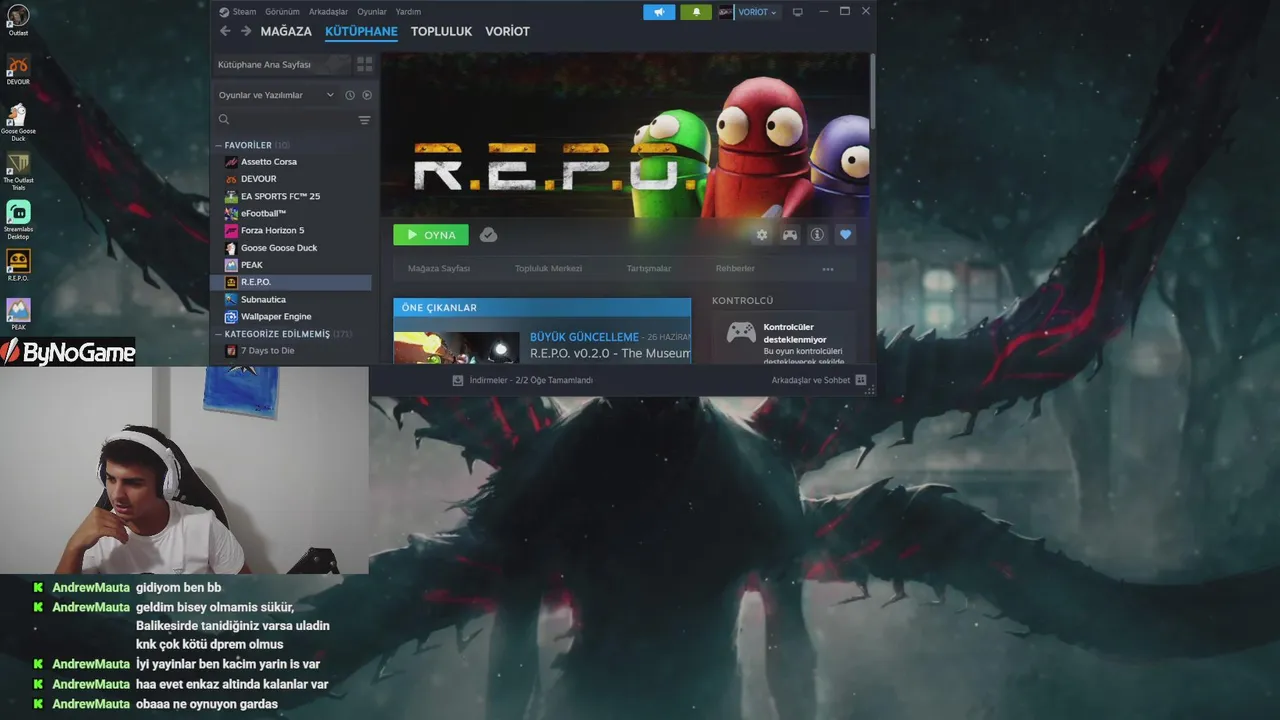
Task: Switch library to grid collections view icon
Action: tap(364, 64)
